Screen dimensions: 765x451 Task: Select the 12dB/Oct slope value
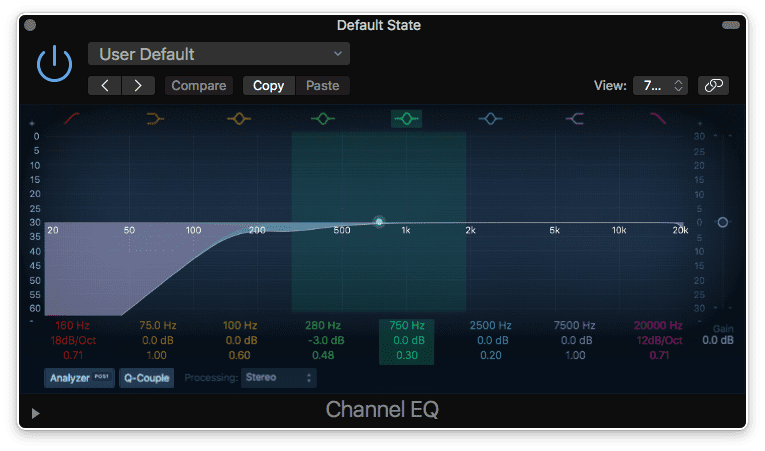659,340
